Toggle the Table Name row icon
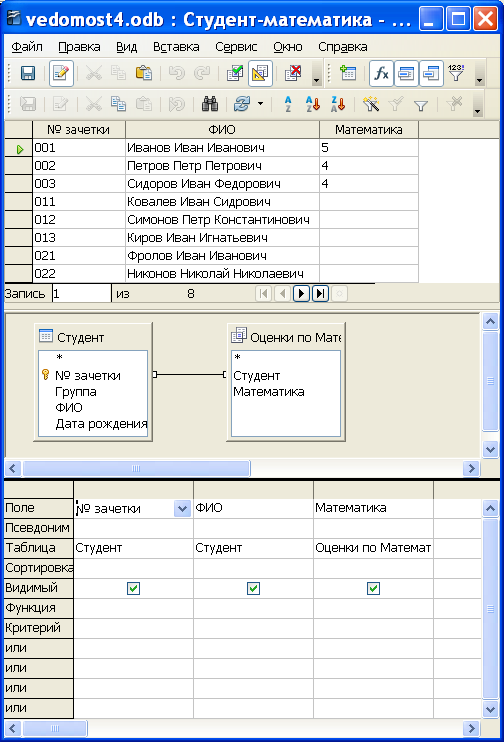 pos(406,73)
